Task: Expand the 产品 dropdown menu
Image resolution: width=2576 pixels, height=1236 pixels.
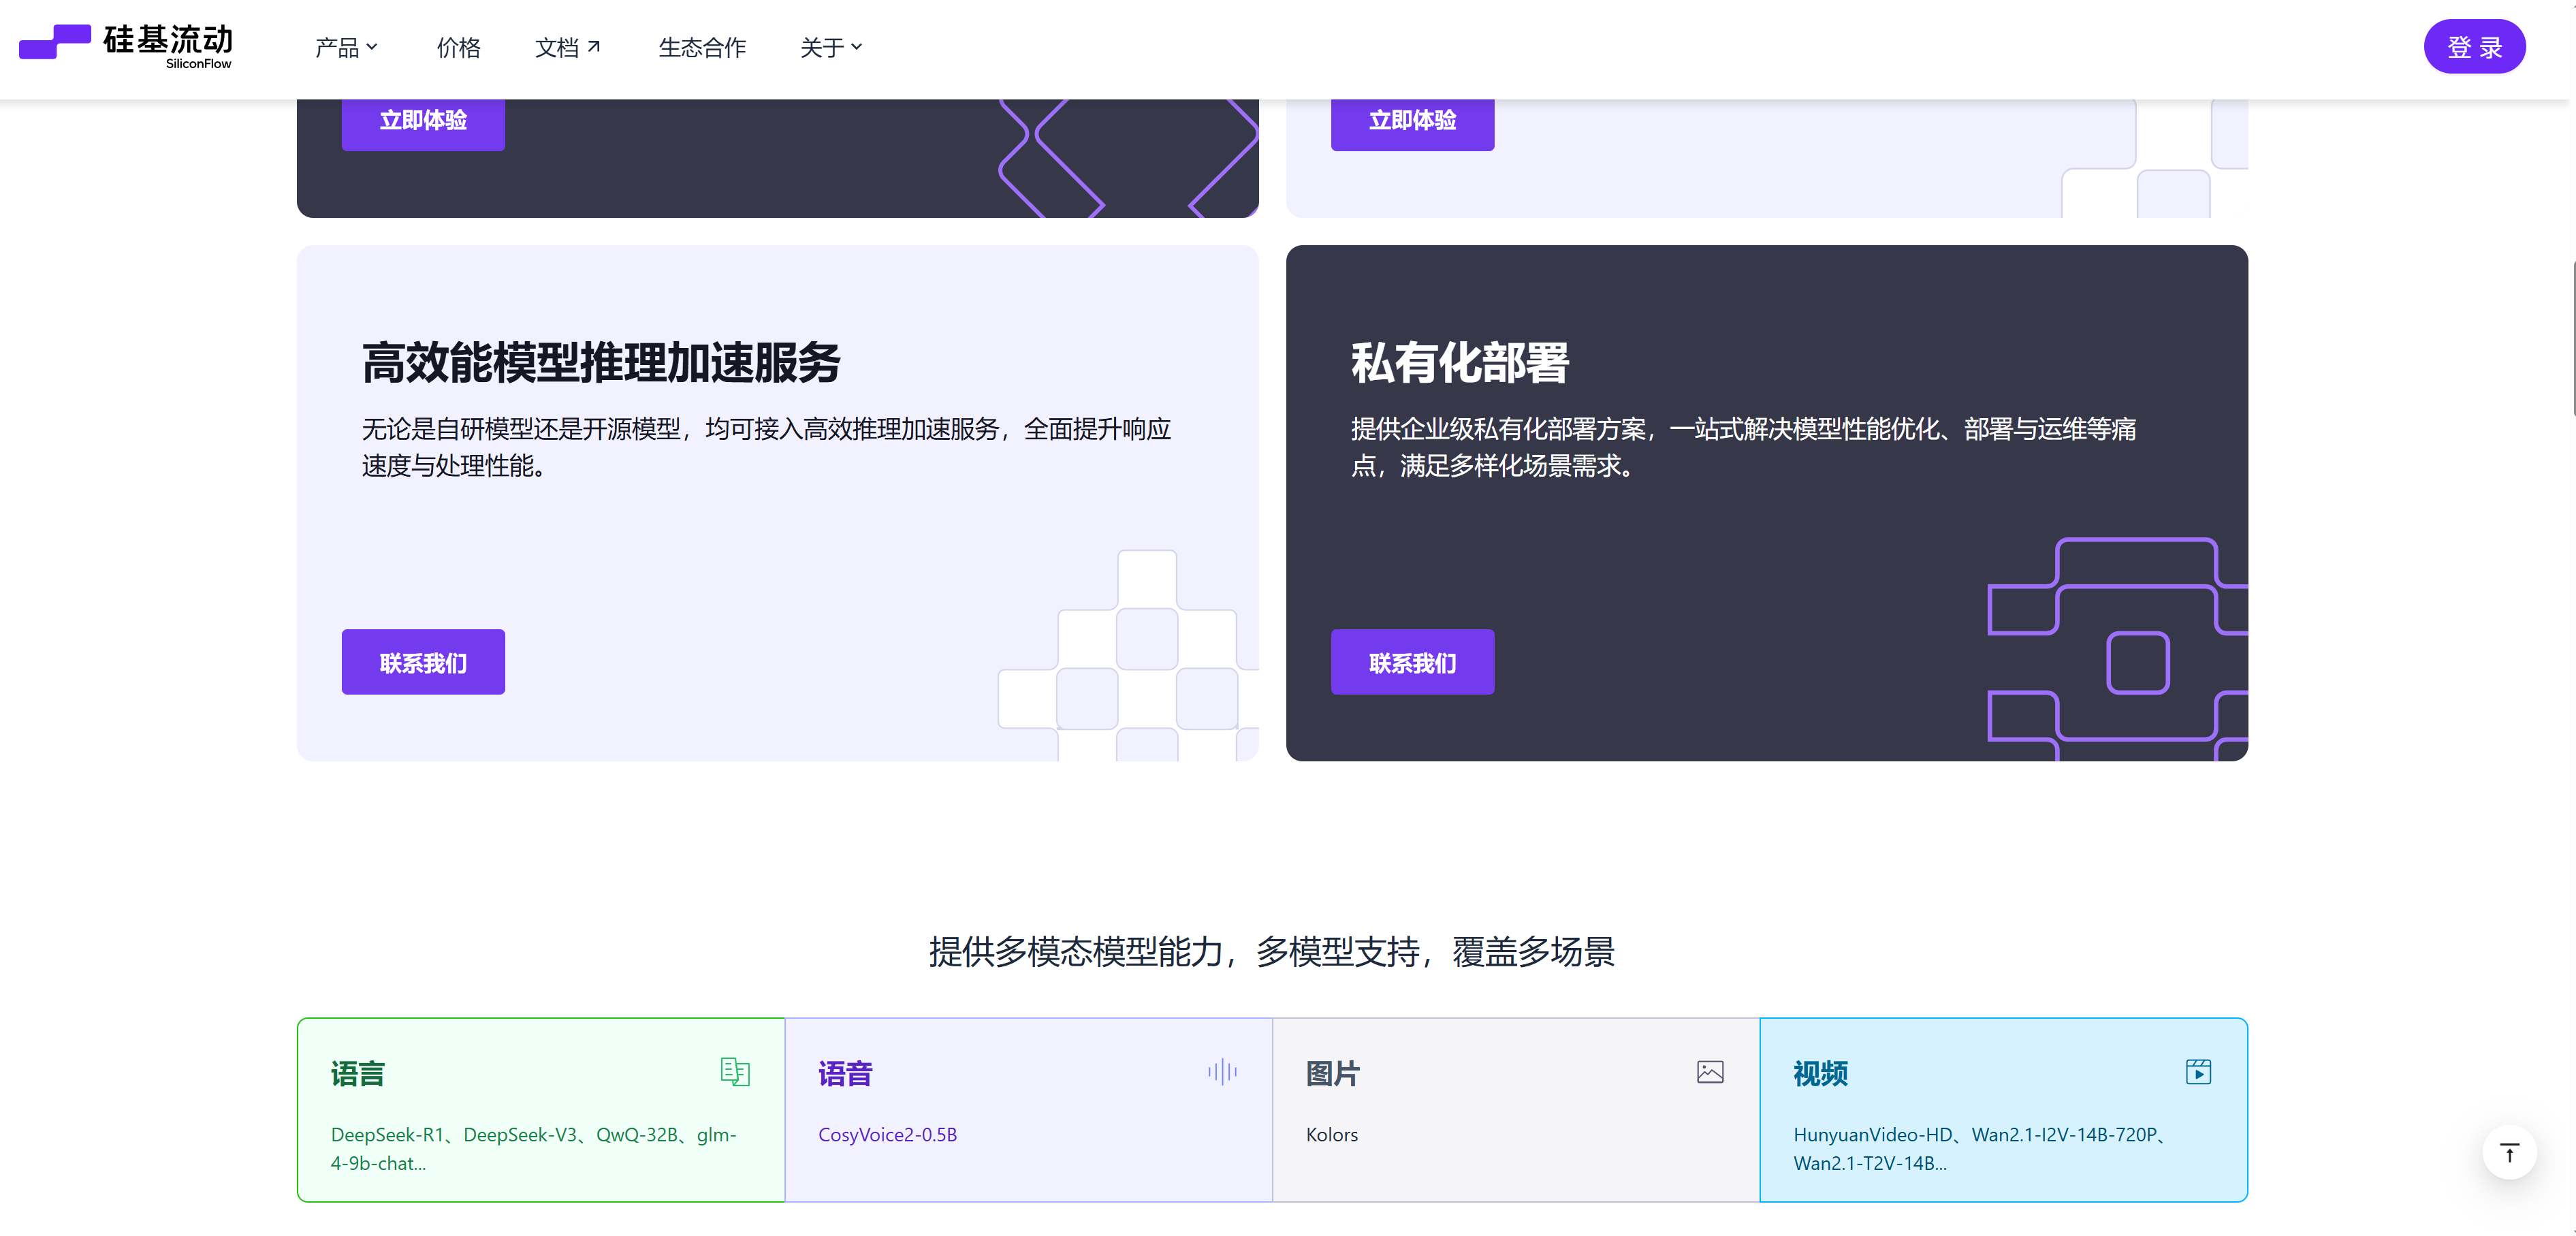Action: [346, 47]
